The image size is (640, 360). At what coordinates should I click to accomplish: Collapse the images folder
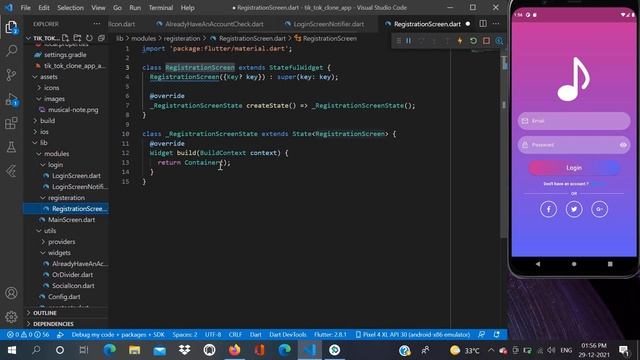(x=54, y=99)
